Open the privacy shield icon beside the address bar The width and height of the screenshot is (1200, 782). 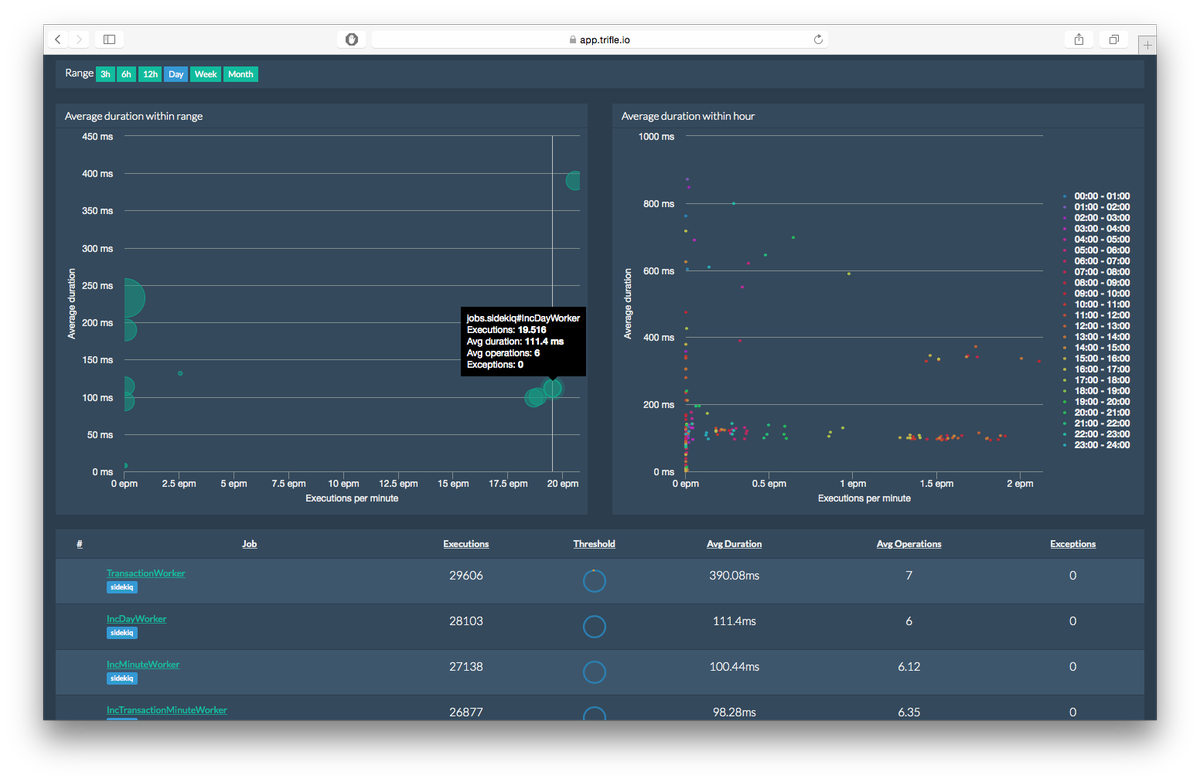tap(352, 39)
